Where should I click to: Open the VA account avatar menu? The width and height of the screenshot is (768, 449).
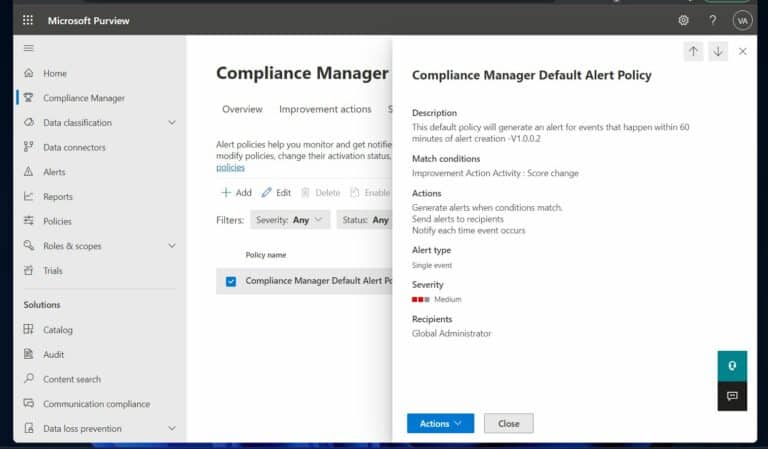pyautogui.click(x=743, y=21)
